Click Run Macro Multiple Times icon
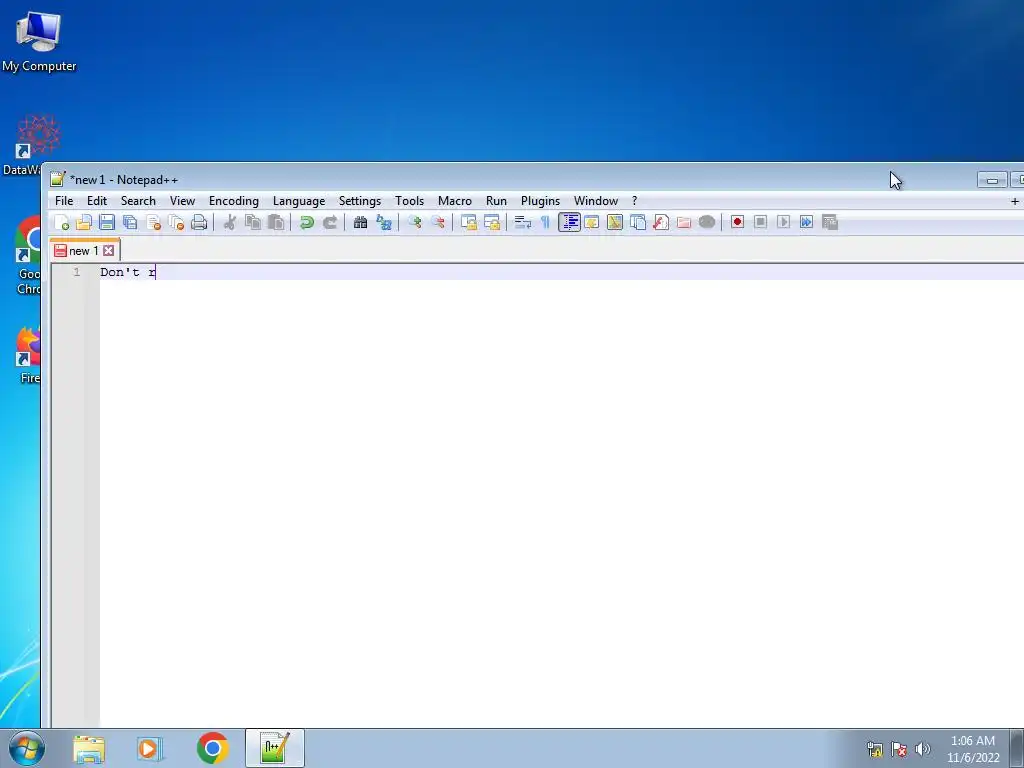This screenshot has width=1024, height=768. (807, 222)
